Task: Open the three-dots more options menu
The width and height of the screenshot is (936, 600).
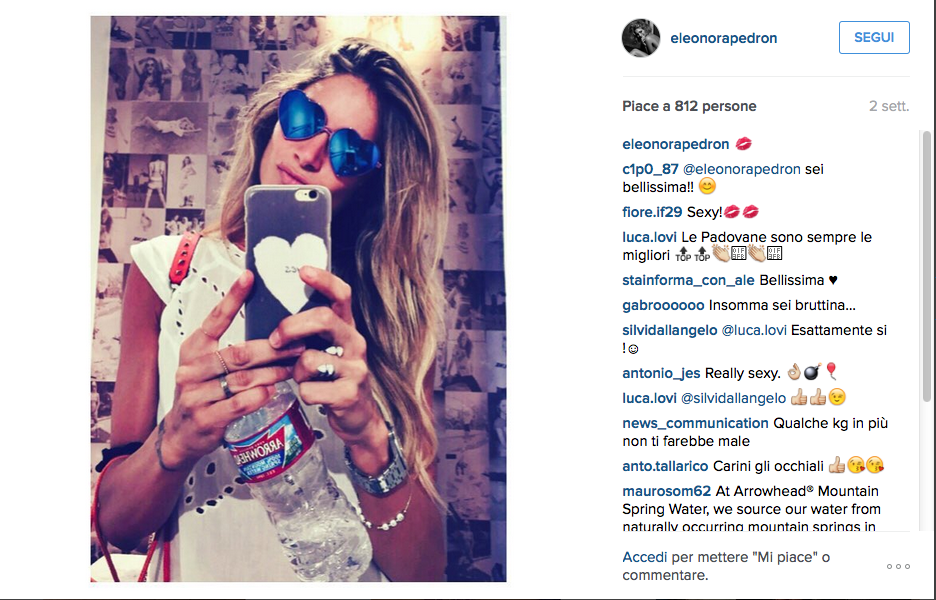Action: pyautogui.click(x=898, y=566)
